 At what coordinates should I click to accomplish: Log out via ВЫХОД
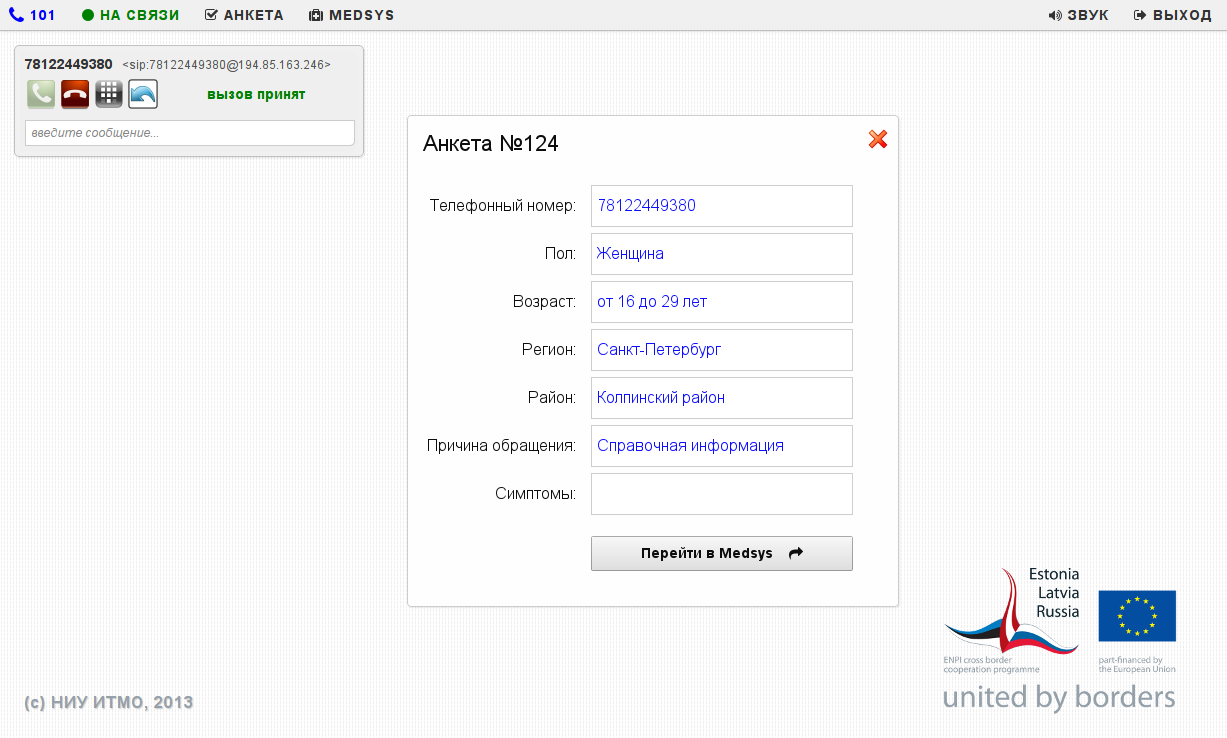1173,15
